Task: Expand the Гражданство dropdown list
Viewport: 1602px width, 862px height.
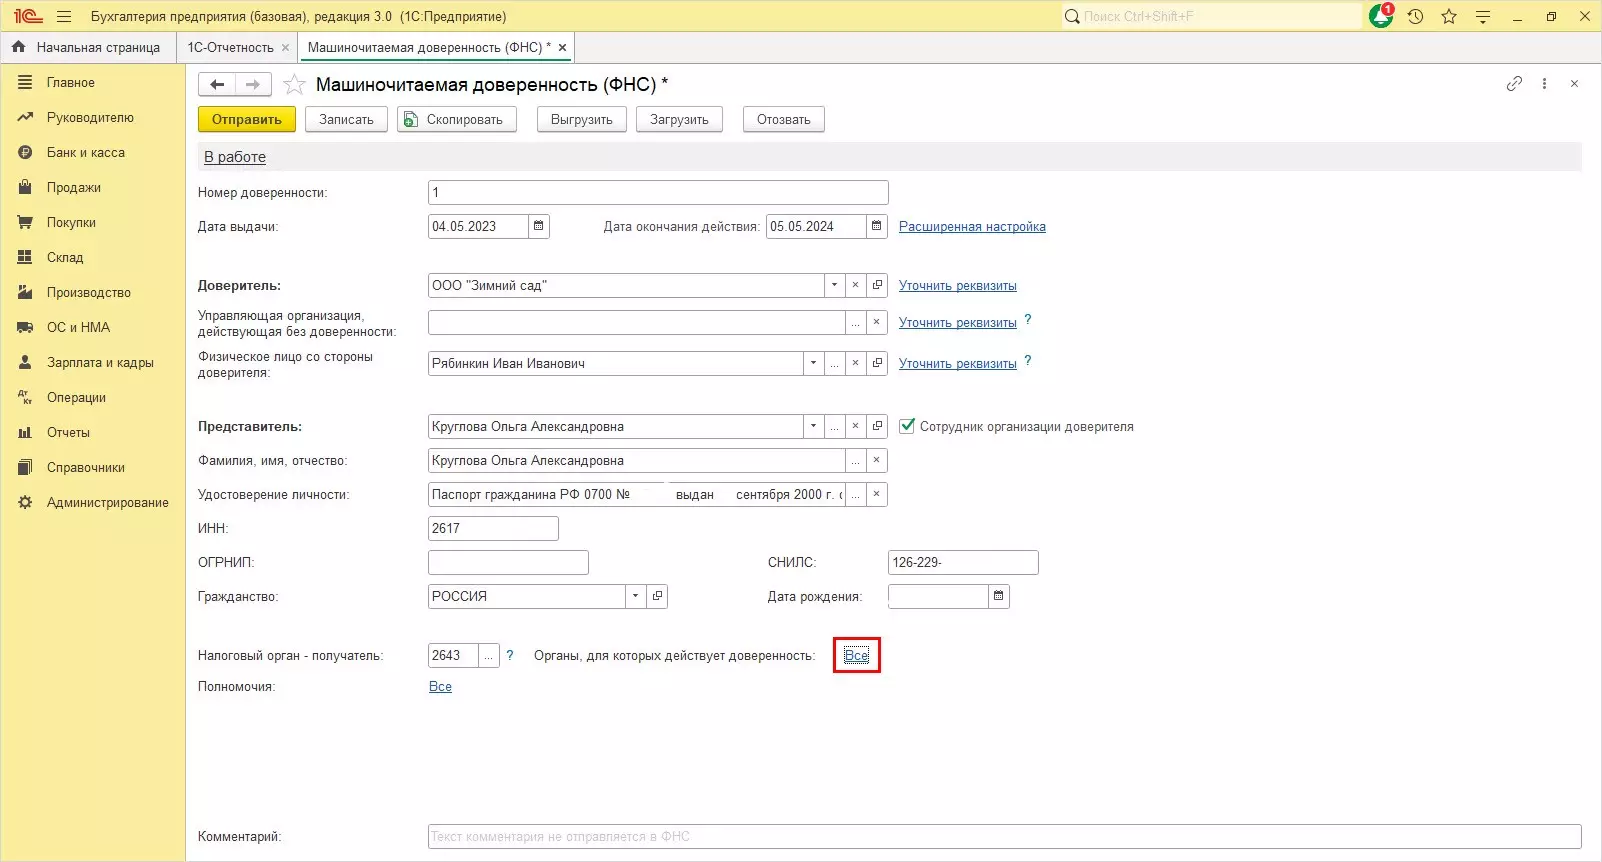Action: pos(636,596)
